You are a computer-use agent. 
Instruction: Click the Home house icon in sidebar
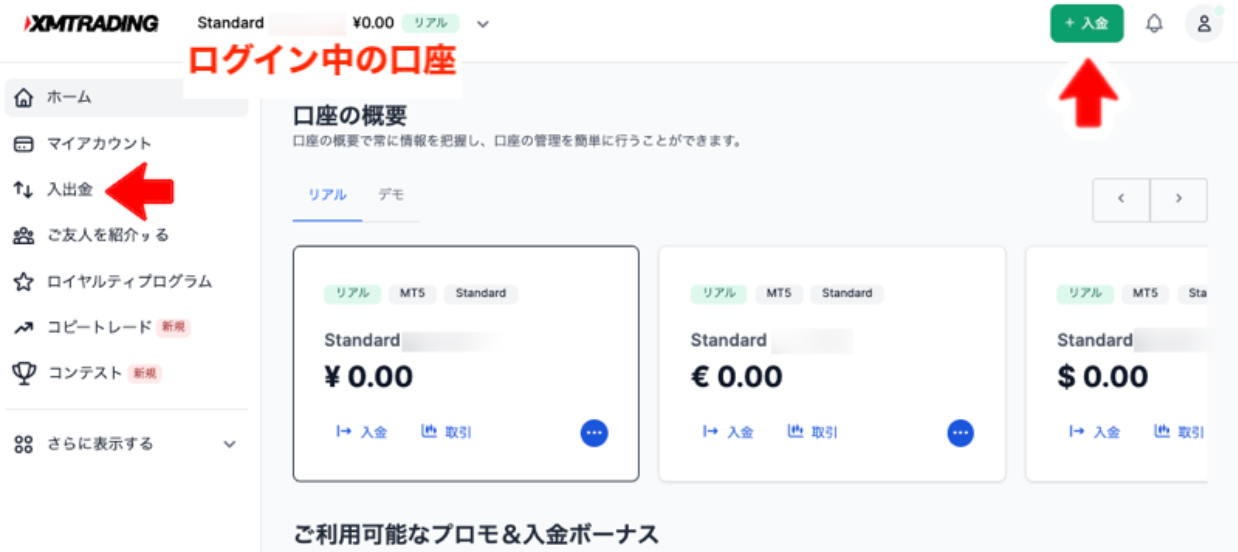(25, 97)
